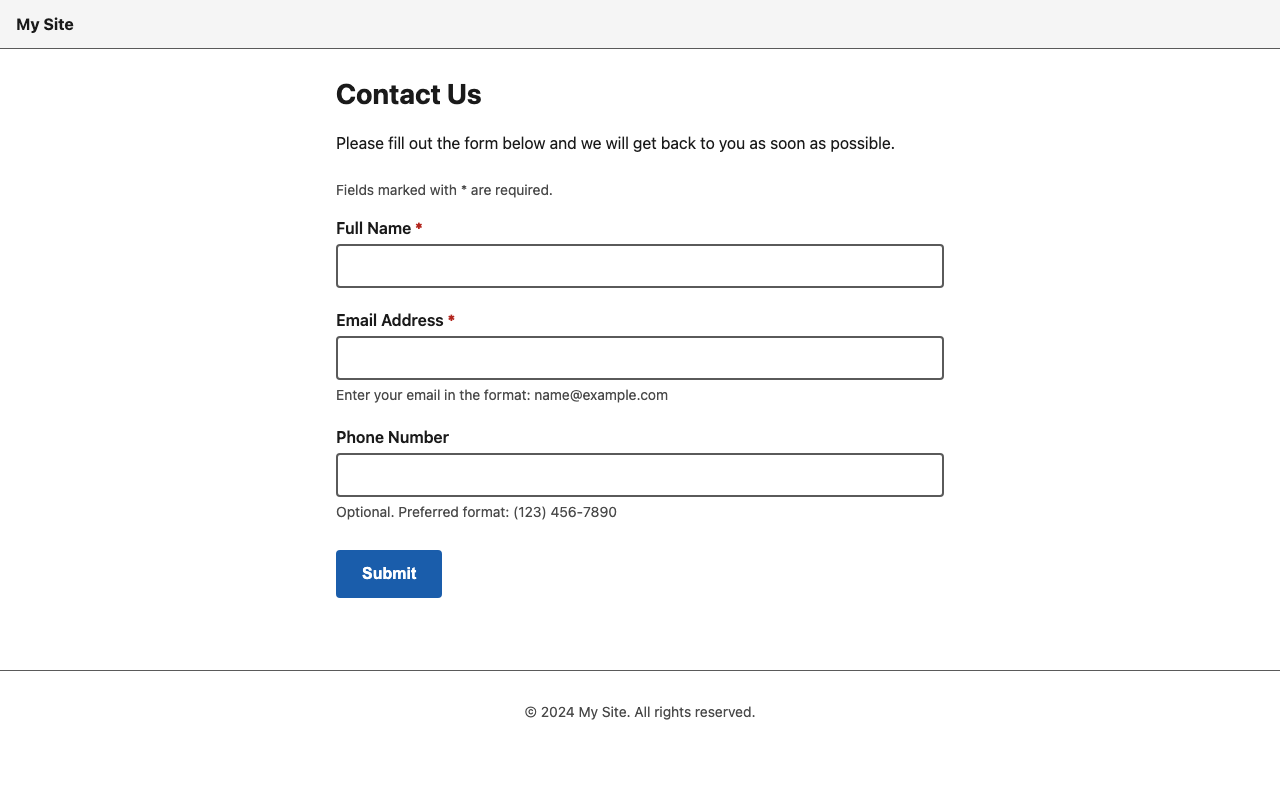Click the phone format hint text
Image resolution: width=1280 pixels, height=800 pixels.
pyautogui.click(x=476, y=512)
